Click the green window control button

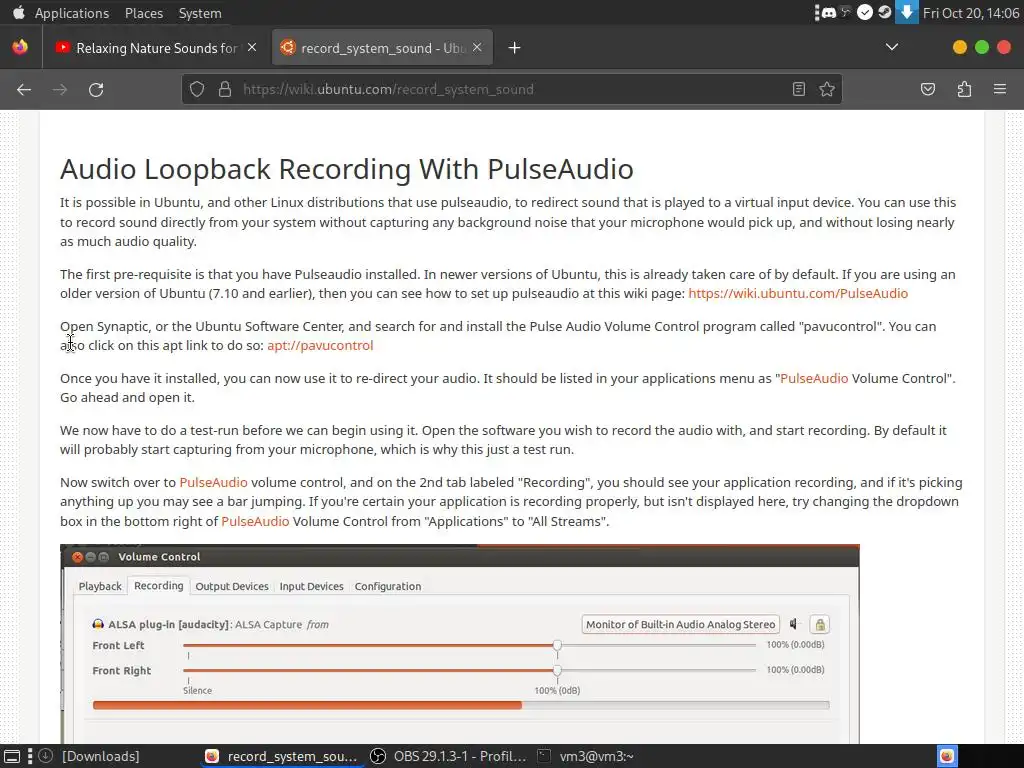point(982,47)
